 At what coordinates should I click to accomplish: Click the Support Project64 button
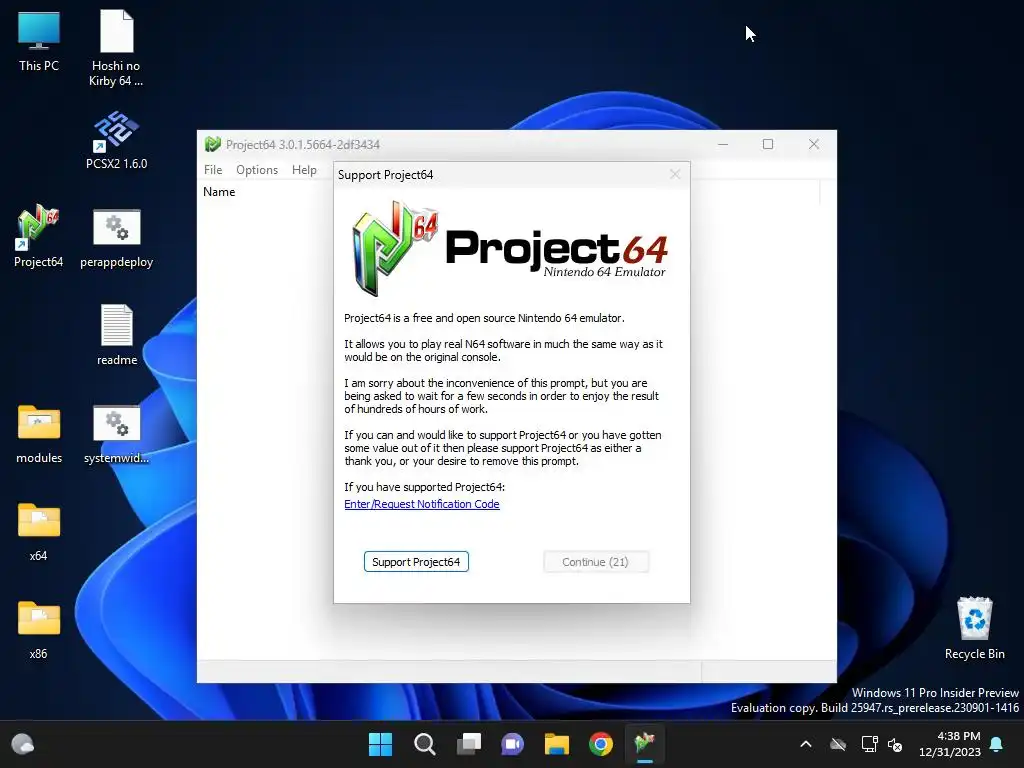[416, 562]
